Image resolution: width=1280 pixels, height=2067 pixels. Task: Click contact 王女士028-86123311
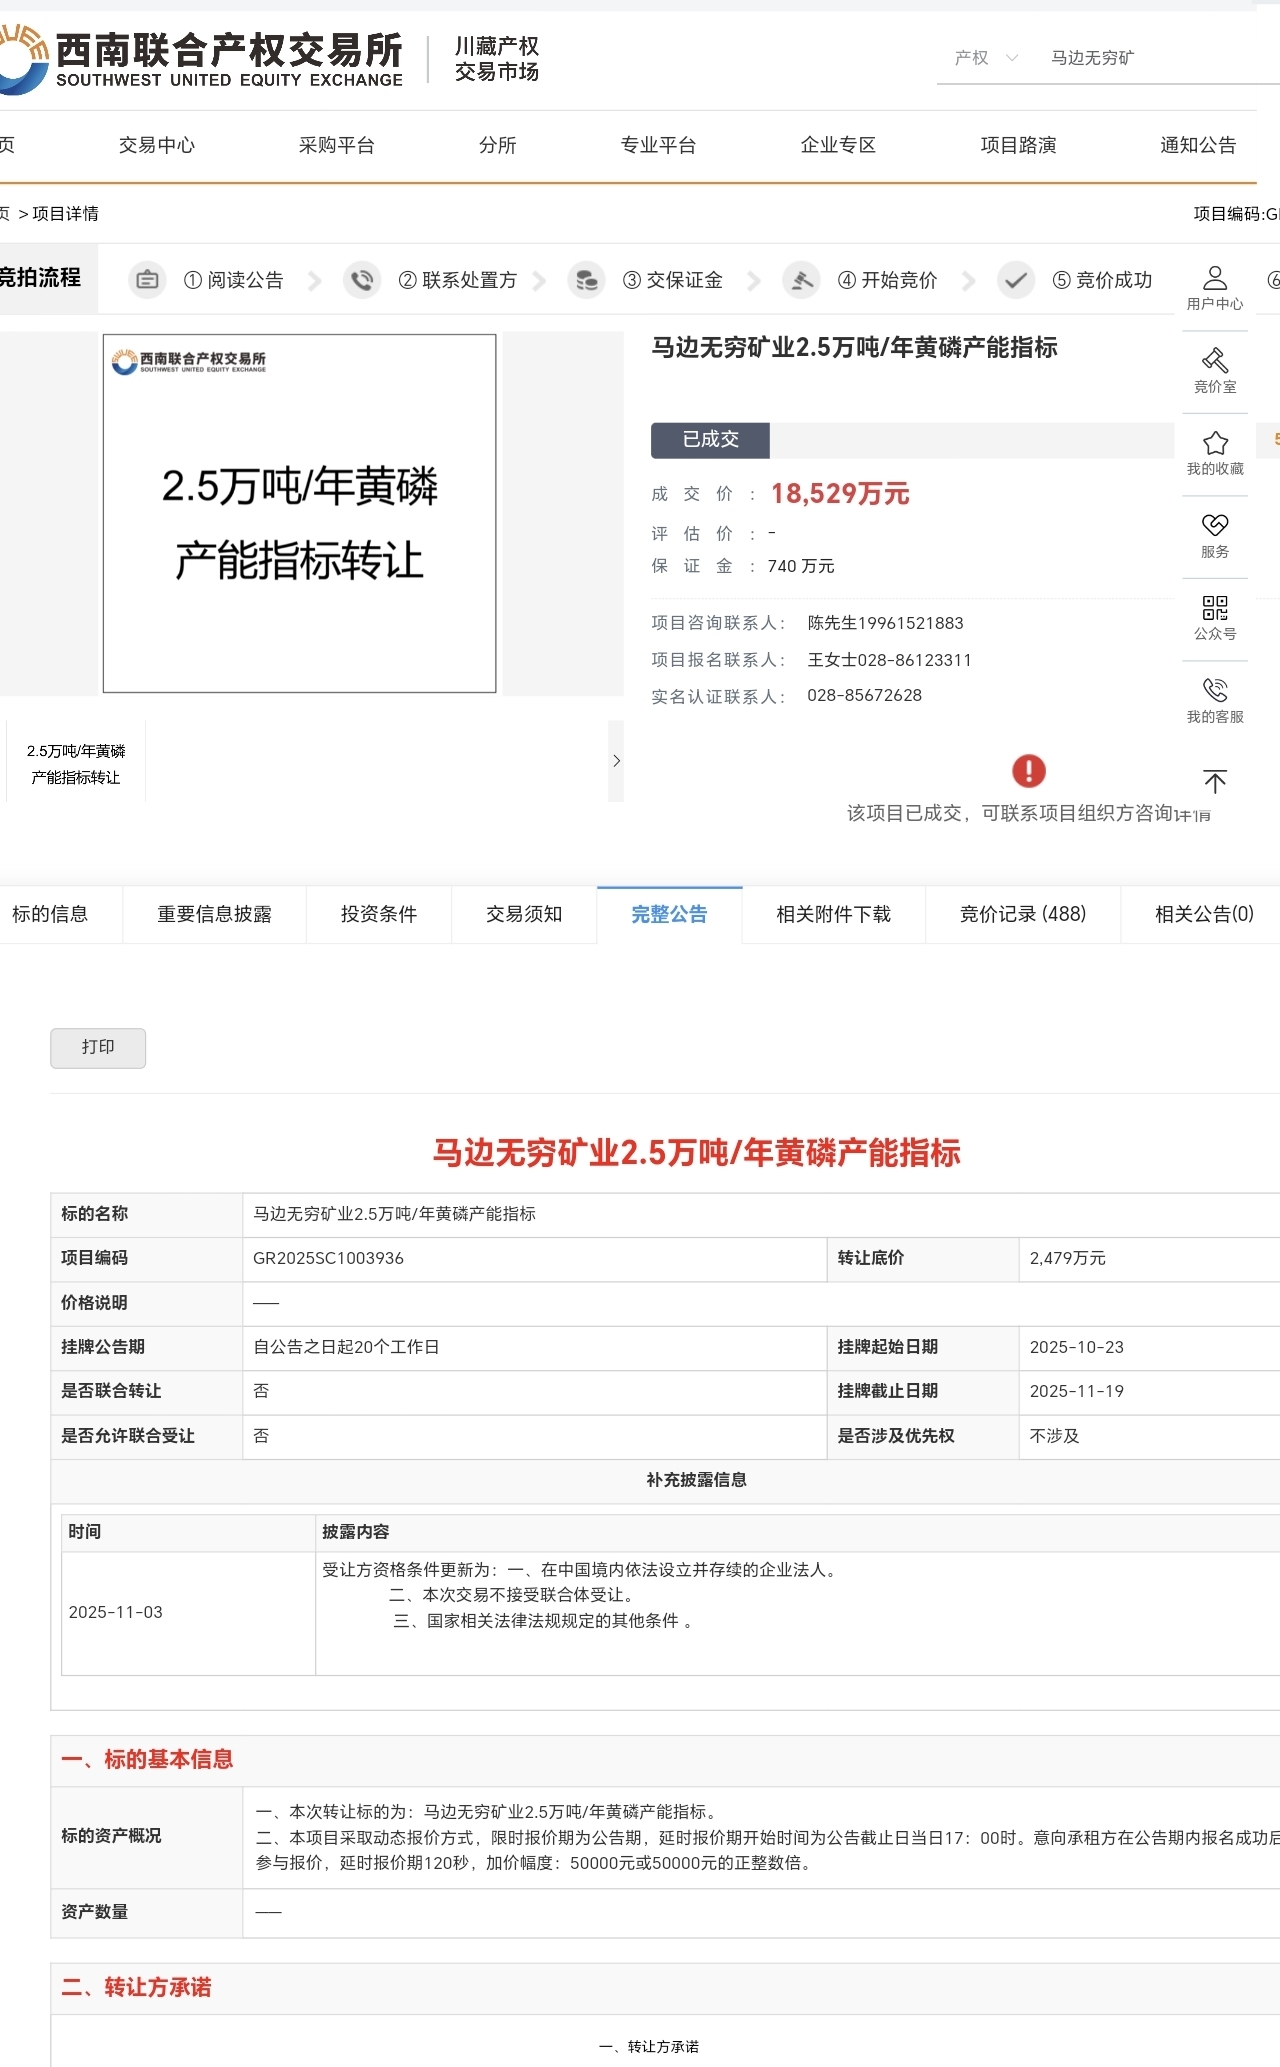[889, 660]
